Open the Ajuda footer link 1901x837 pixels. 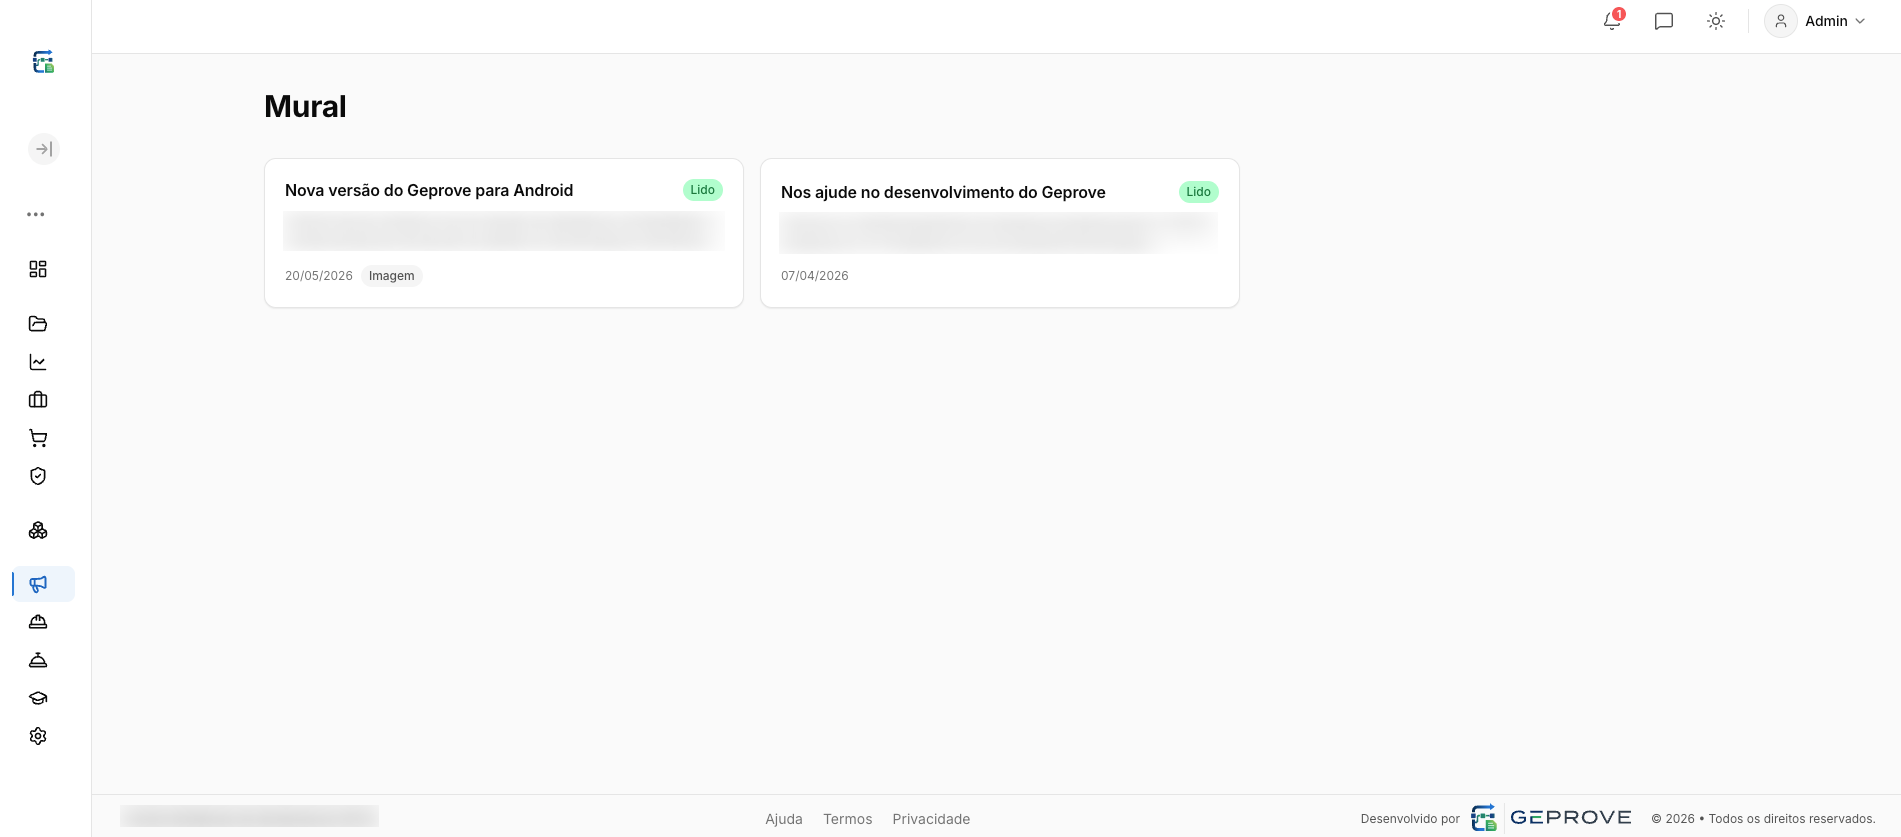pos(784,819)
